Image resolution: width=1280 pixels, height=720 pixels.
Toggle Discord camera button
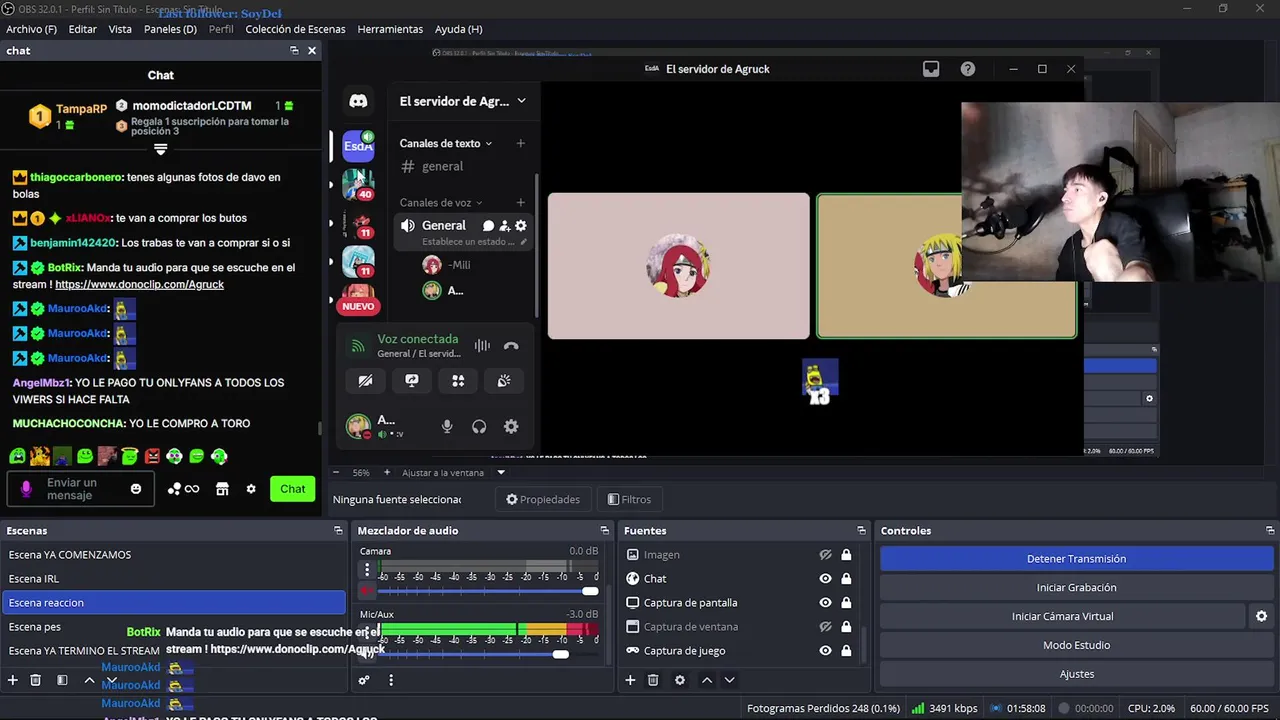(365, 381)
